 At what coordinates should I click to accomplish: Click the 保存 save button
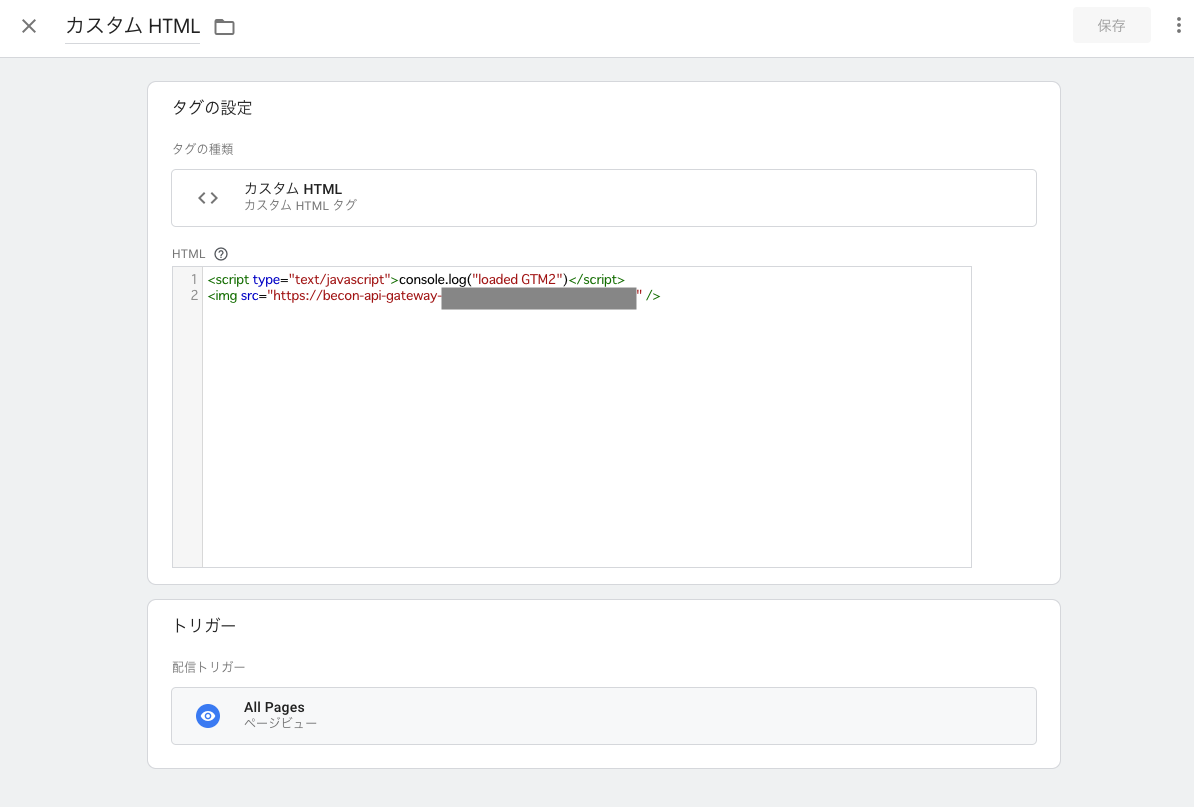(1111, 26)
